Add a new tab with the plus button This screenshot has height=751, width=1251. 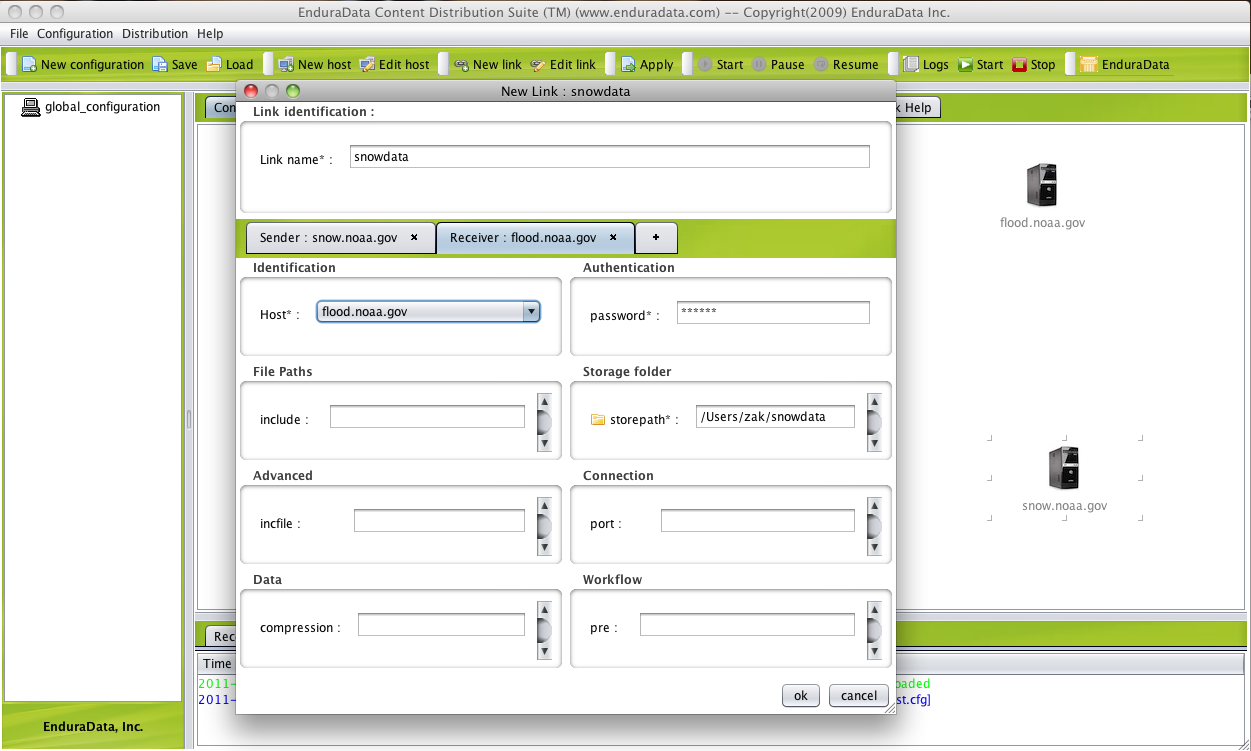click(656, 238)
